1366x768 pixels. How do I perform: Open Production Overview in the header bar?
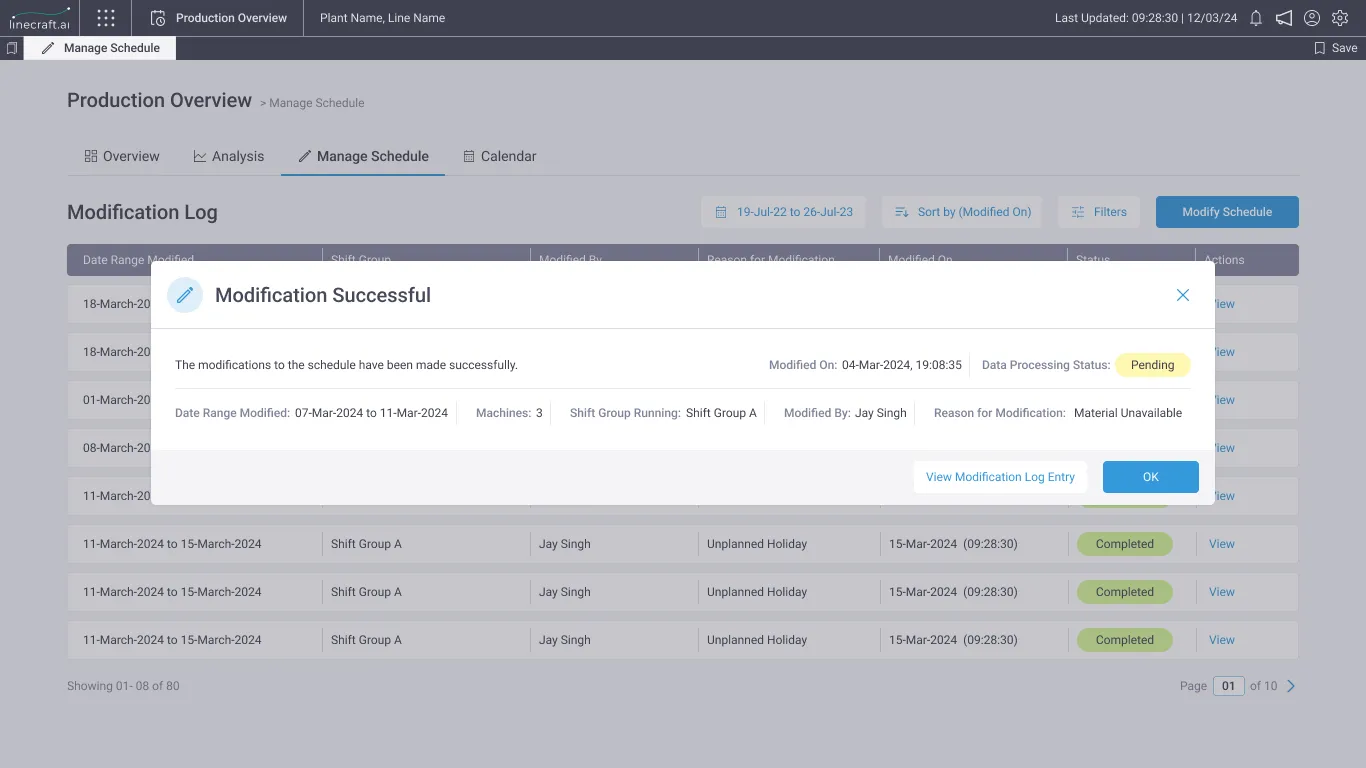pyautogui.click(x=219, y=18)
